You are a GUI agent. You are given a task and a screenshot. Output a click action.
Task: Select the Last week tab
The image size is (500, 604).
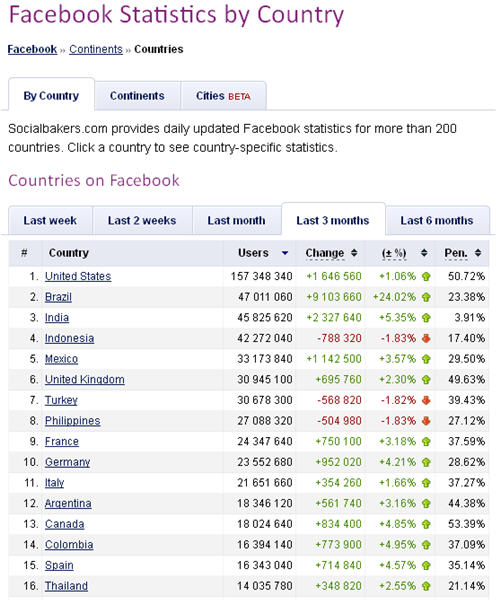[50, 220]
